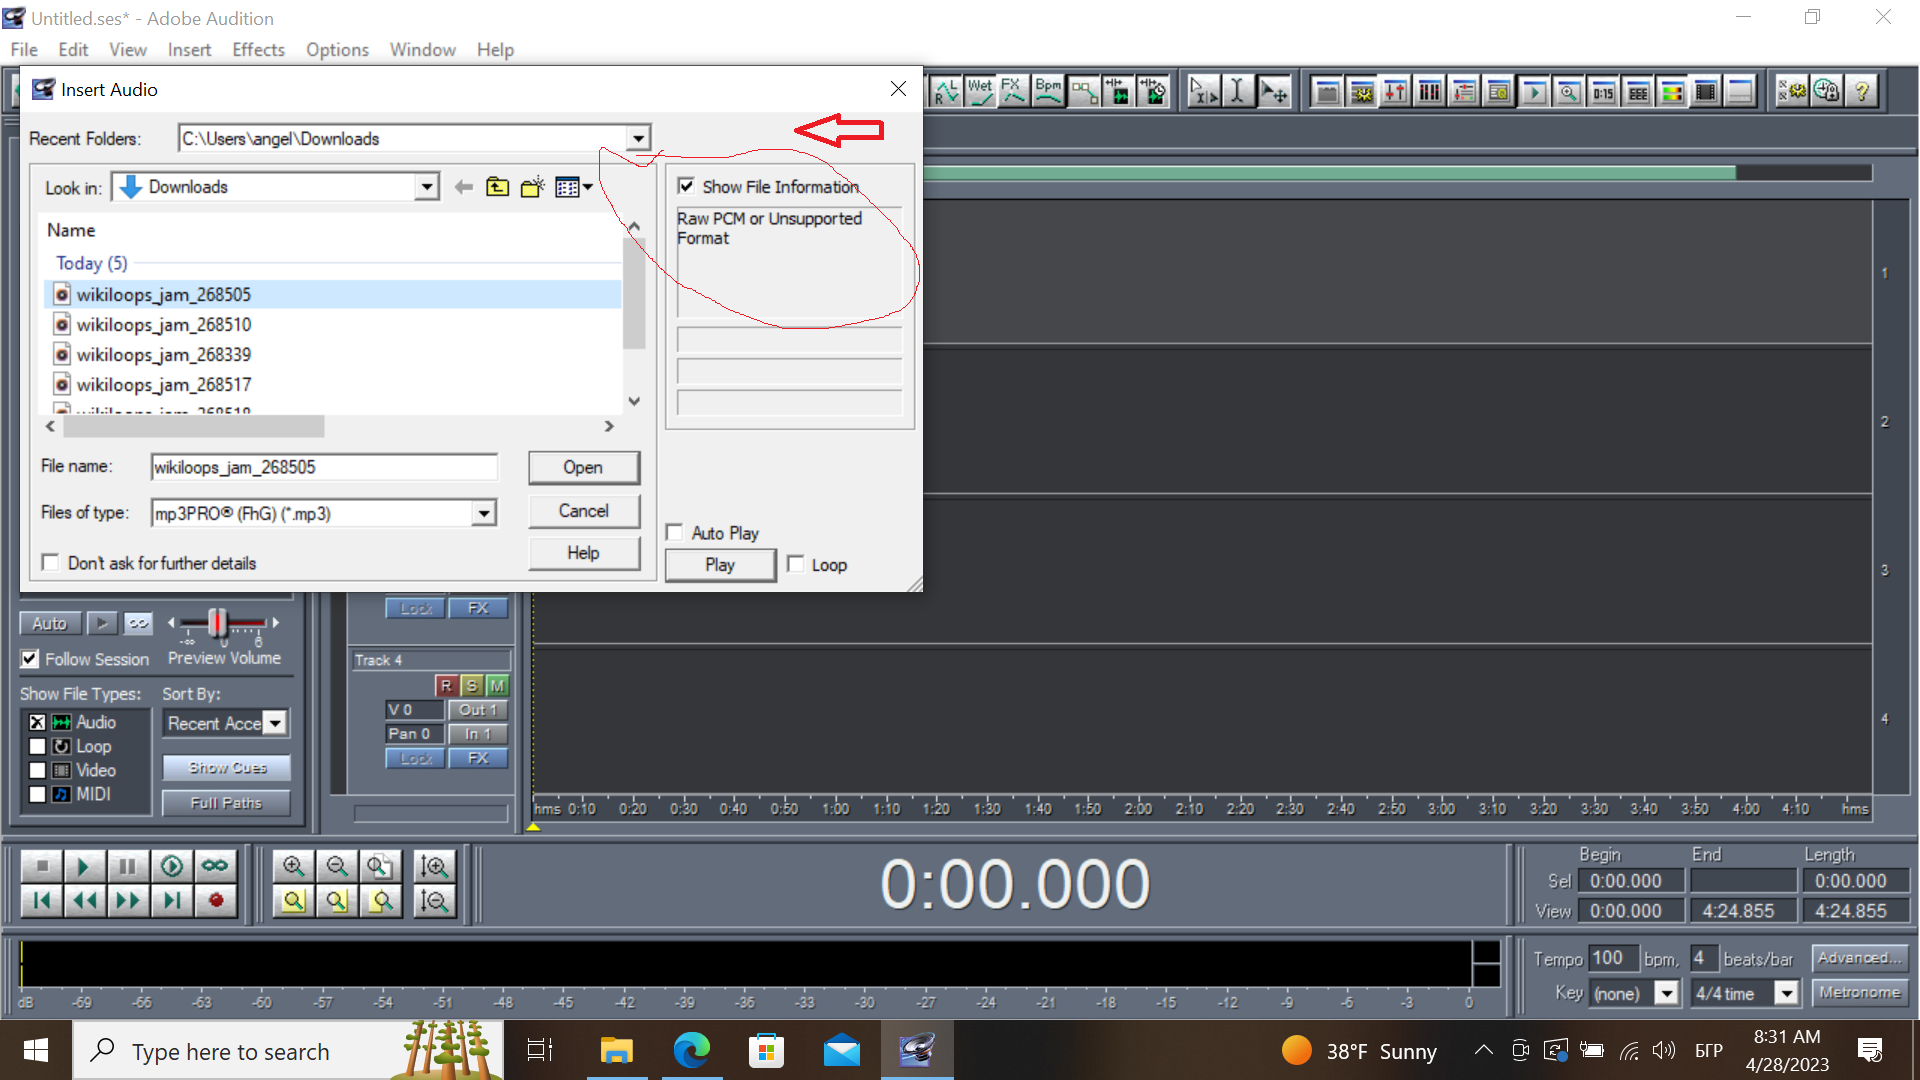Click the Zoom Out Full button with page icon
Viewport: 1920px width, 1080px height.
pos(379,866)
